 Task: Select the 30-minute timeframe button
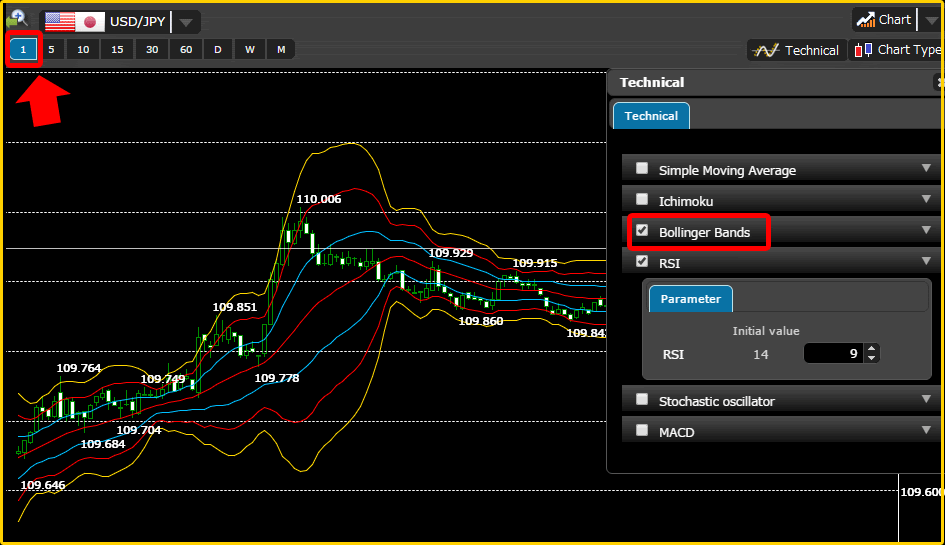point(152,49)
